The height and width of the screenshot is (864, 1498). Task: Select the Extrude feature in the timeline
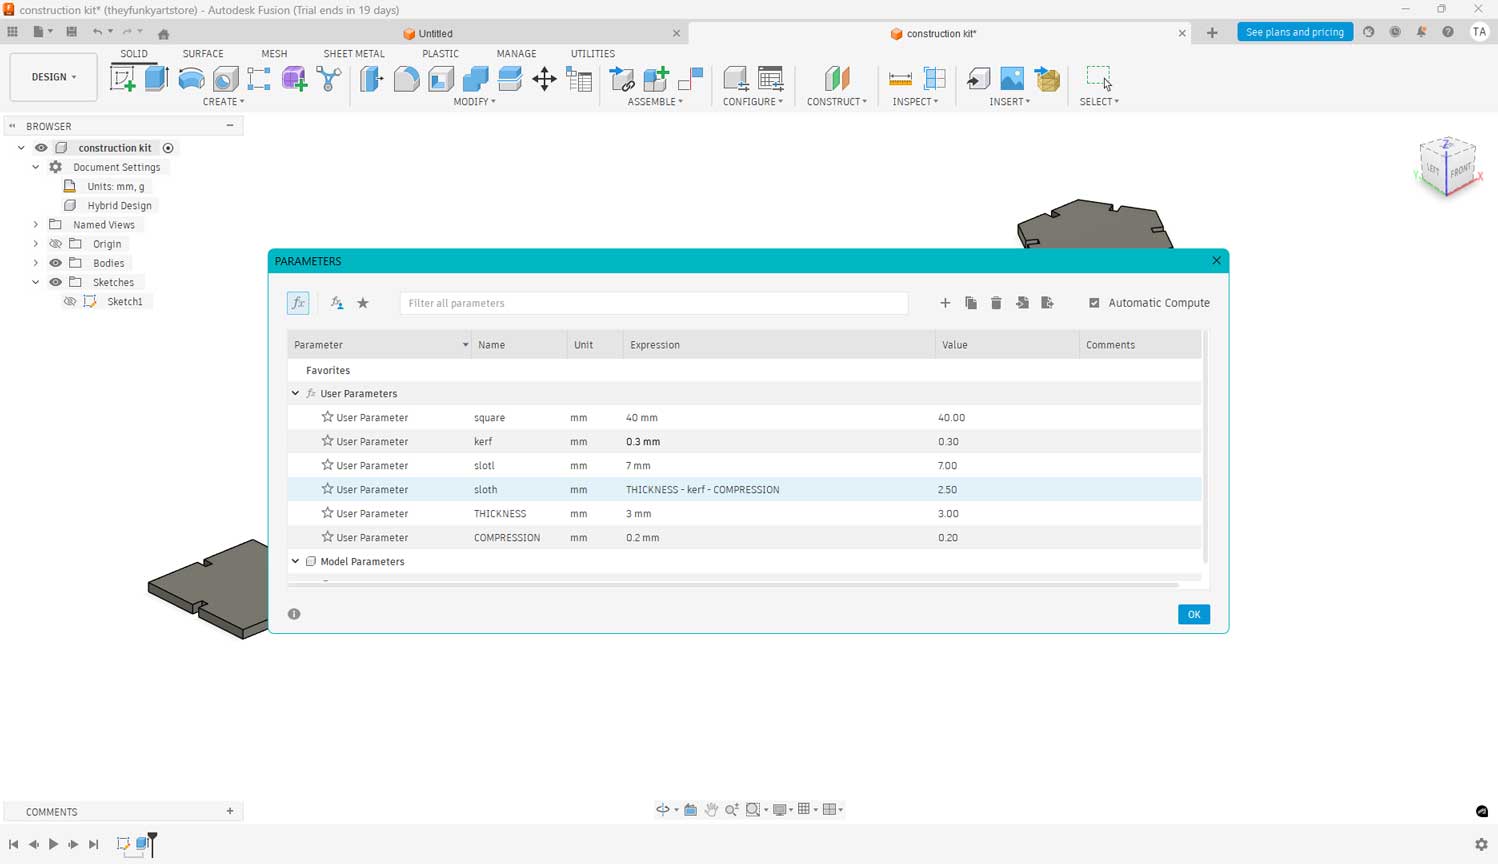pos(143,844)
